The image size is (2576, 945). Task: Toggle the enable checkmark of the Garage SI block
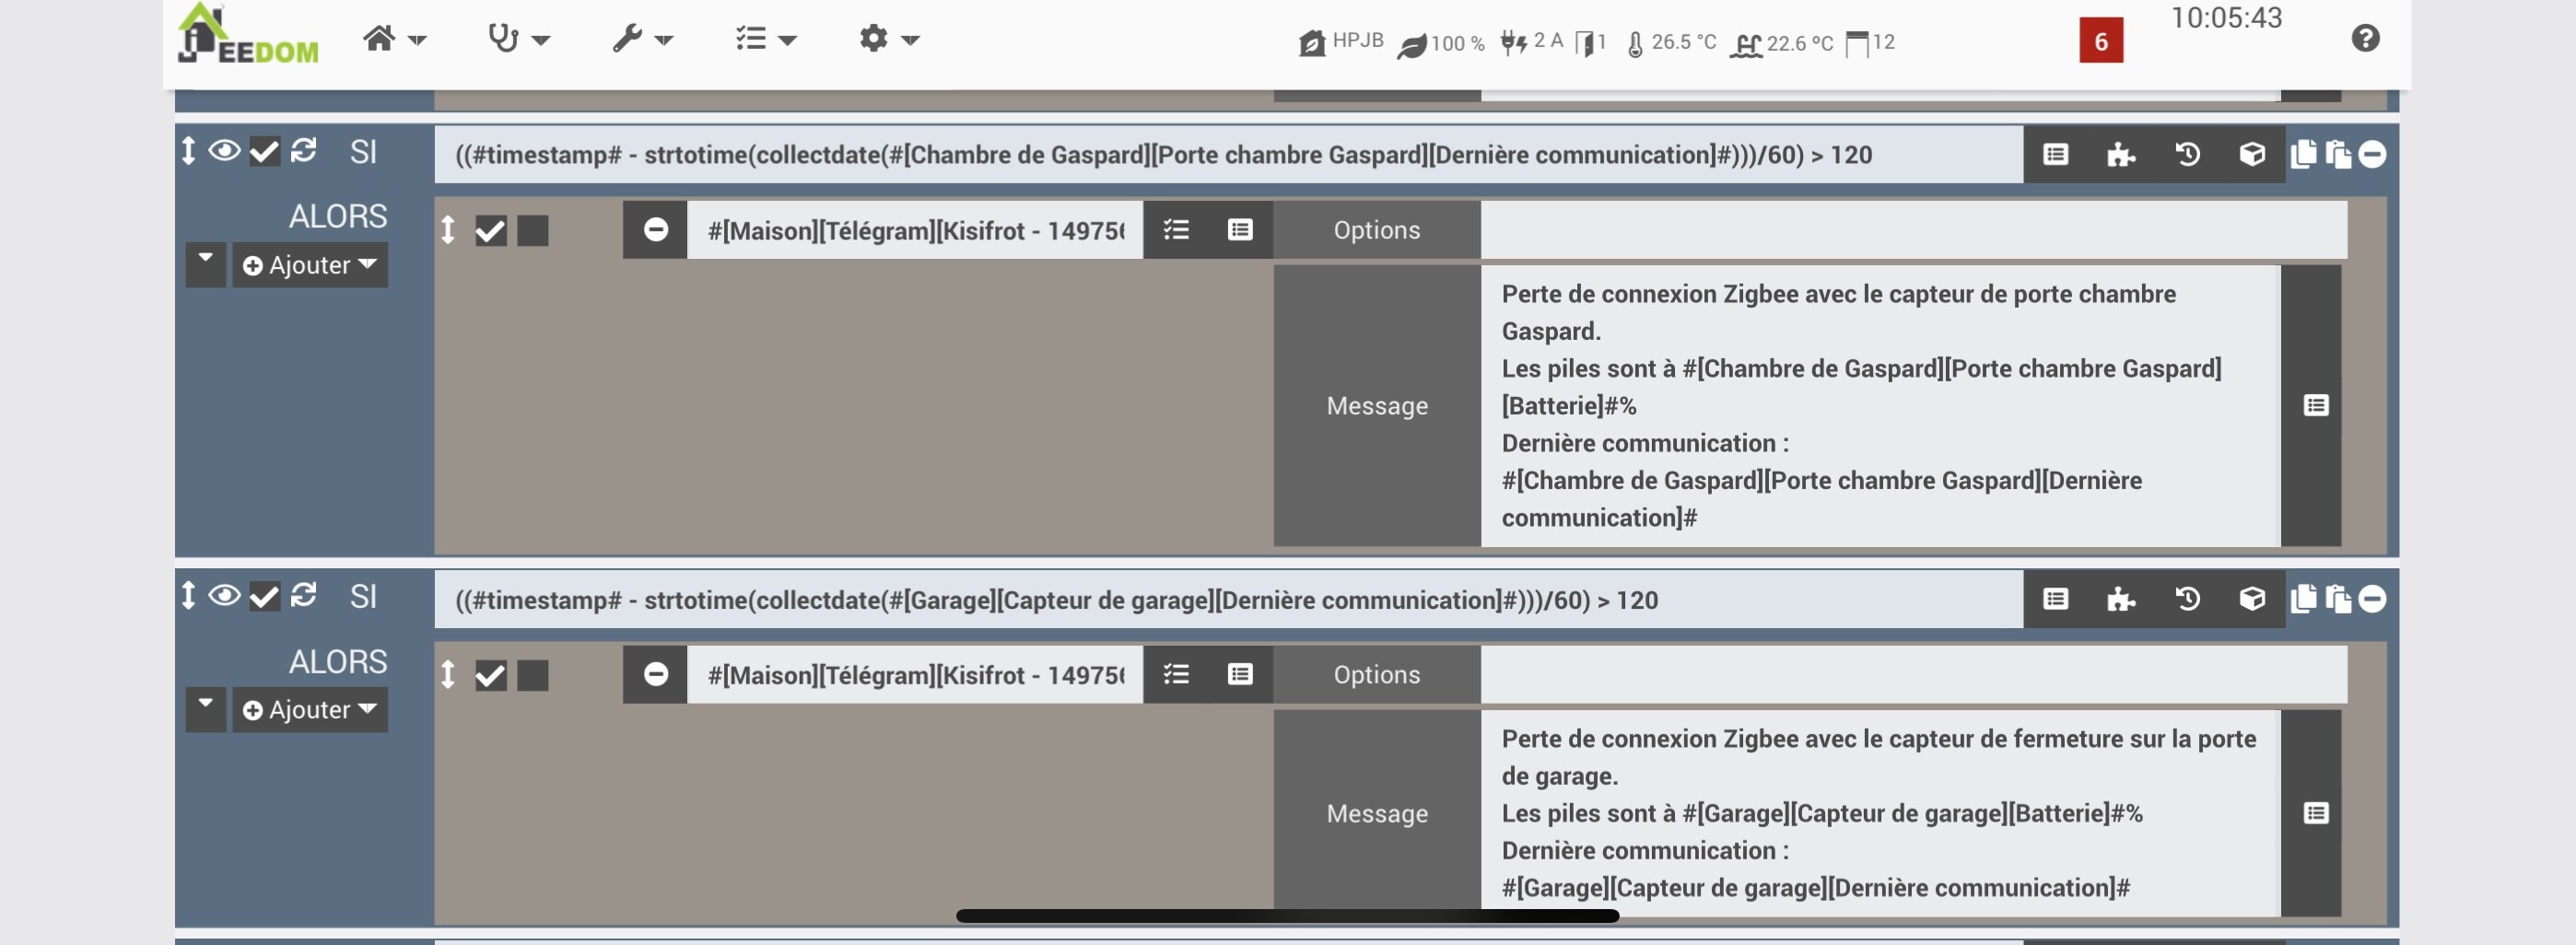(265, 597)
